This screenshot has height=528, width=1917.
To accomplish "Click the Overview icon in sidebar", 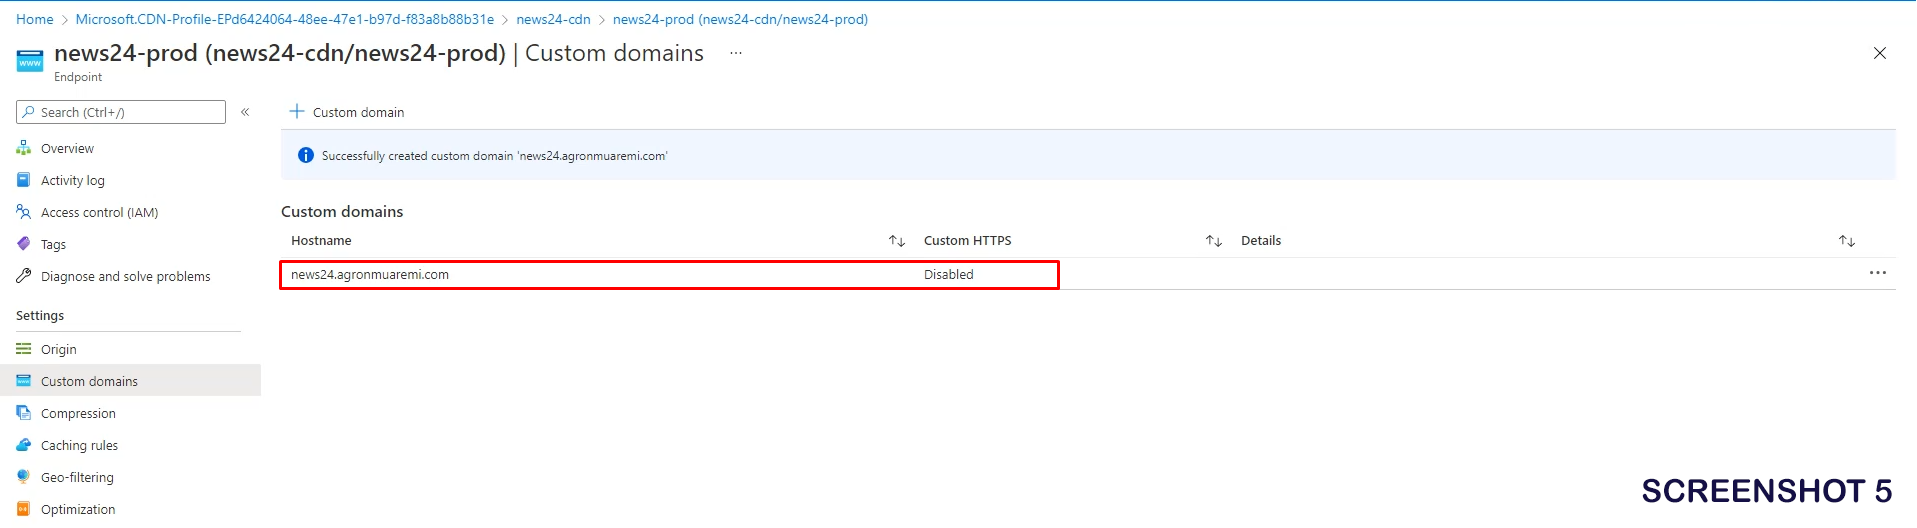I will tap(24, 148).
